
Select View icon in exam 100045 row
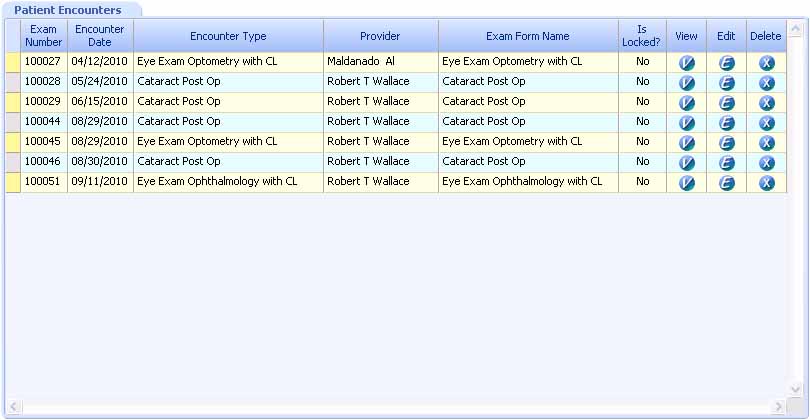(687, 143)
